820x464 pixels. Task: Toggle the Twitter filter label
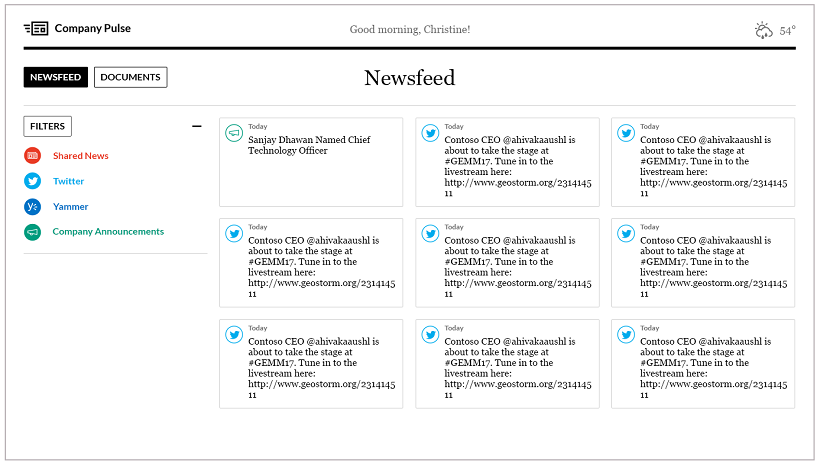(x=69, y=181)
